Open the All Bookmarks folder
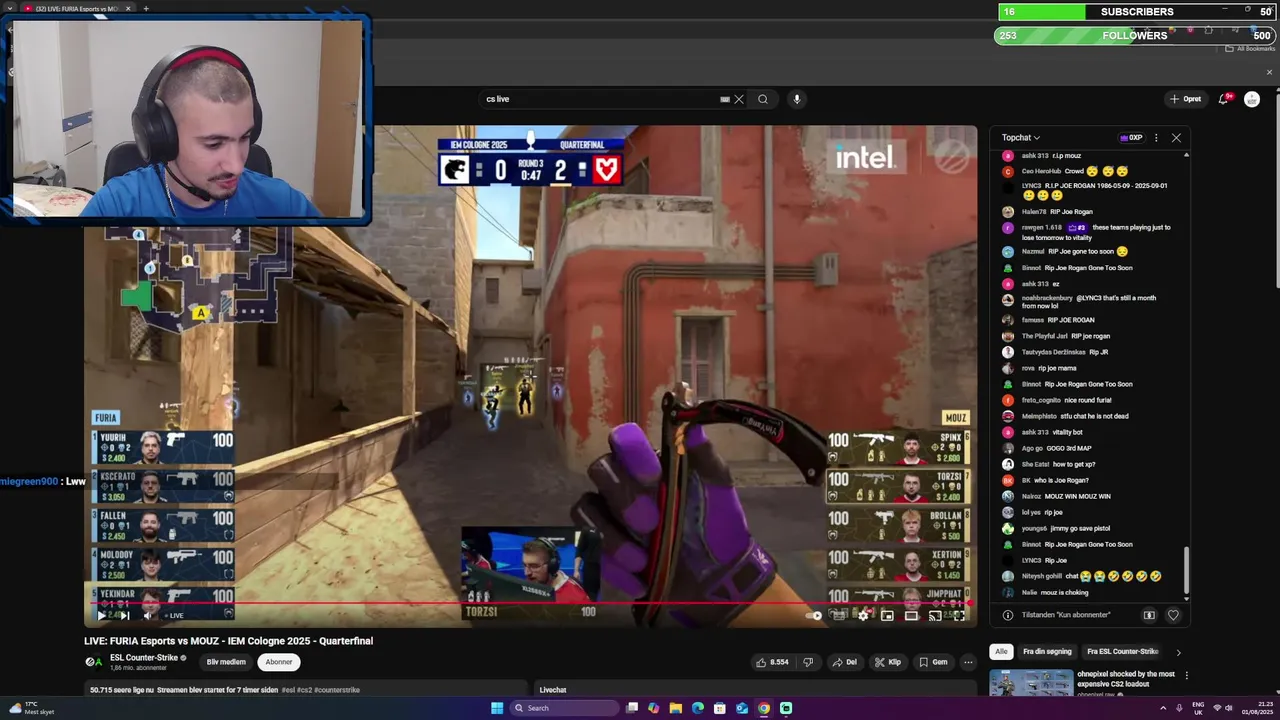Screen dimensions: 1280x720 click(x=1250, y=48)
